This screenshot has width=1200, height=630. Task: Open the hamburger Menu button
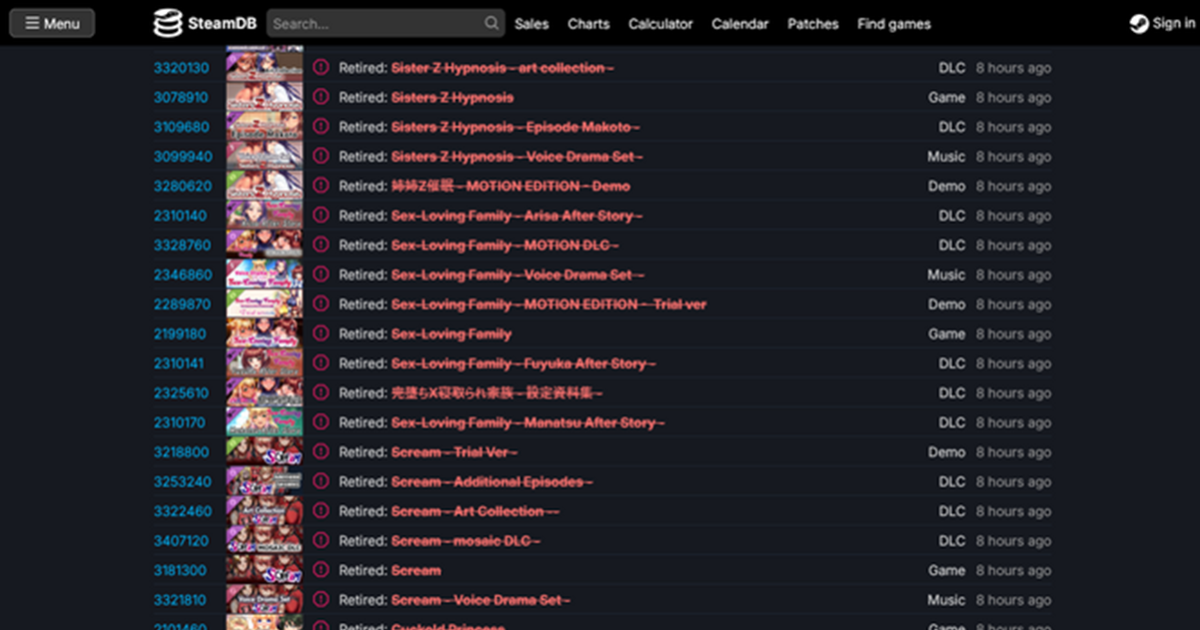pos(52,23)
